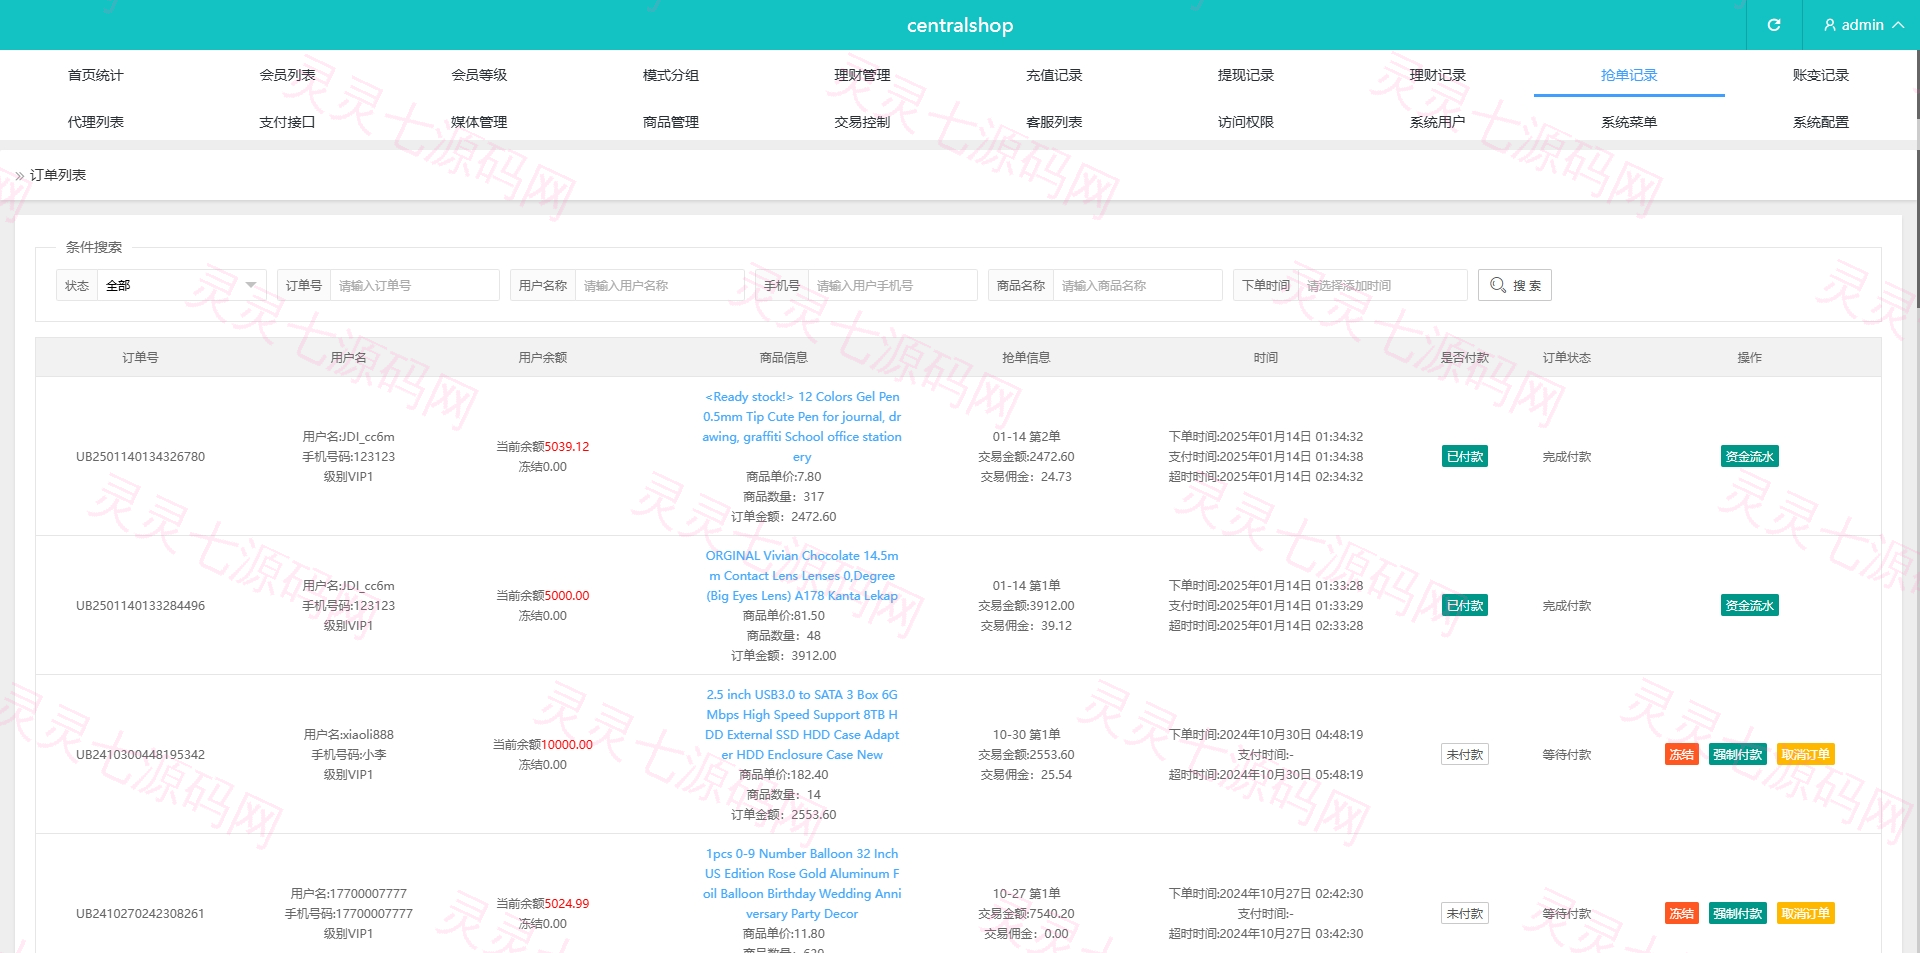Open 系统用户 menu
Screen dimensions: 1920x953
coord(1437,122)
